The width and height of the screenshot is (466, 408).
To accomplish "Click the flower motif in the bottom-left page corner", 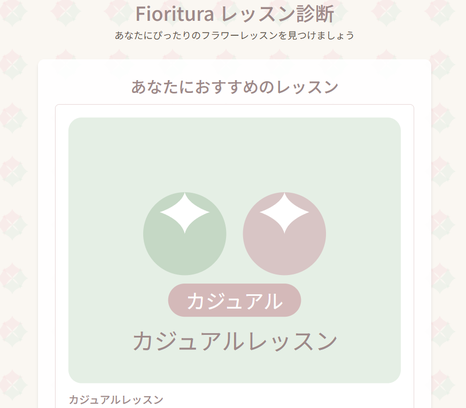I will [13, 385].
